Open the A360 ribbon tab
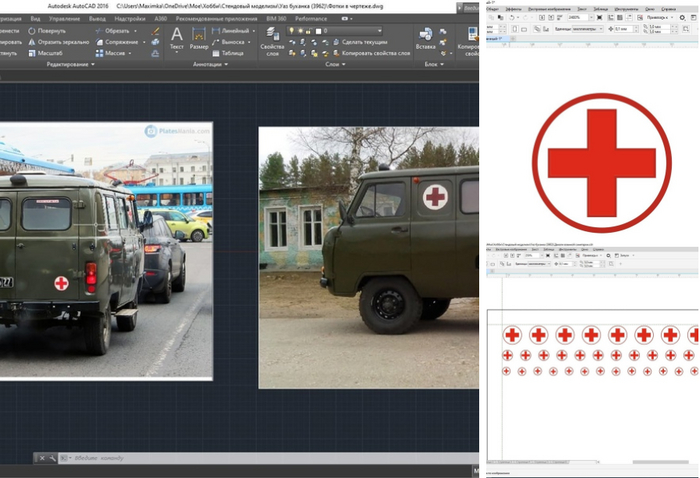Viewport: 700px width, 478px height. 161,19
